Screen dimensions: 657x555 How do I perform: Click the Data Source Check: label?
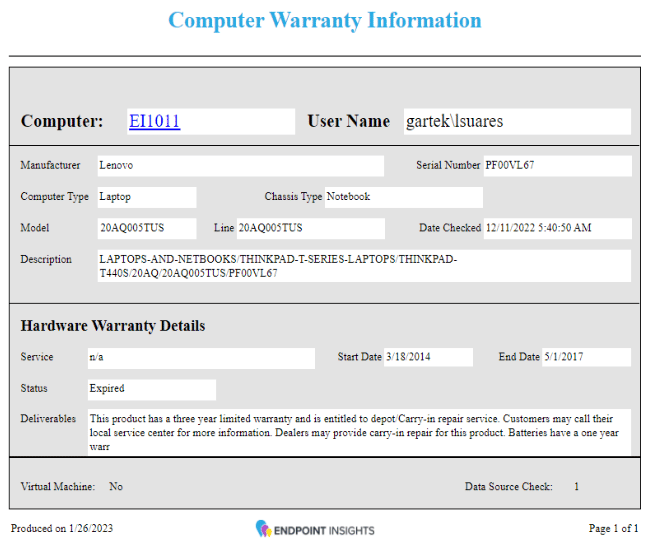[x=509, y=487]
